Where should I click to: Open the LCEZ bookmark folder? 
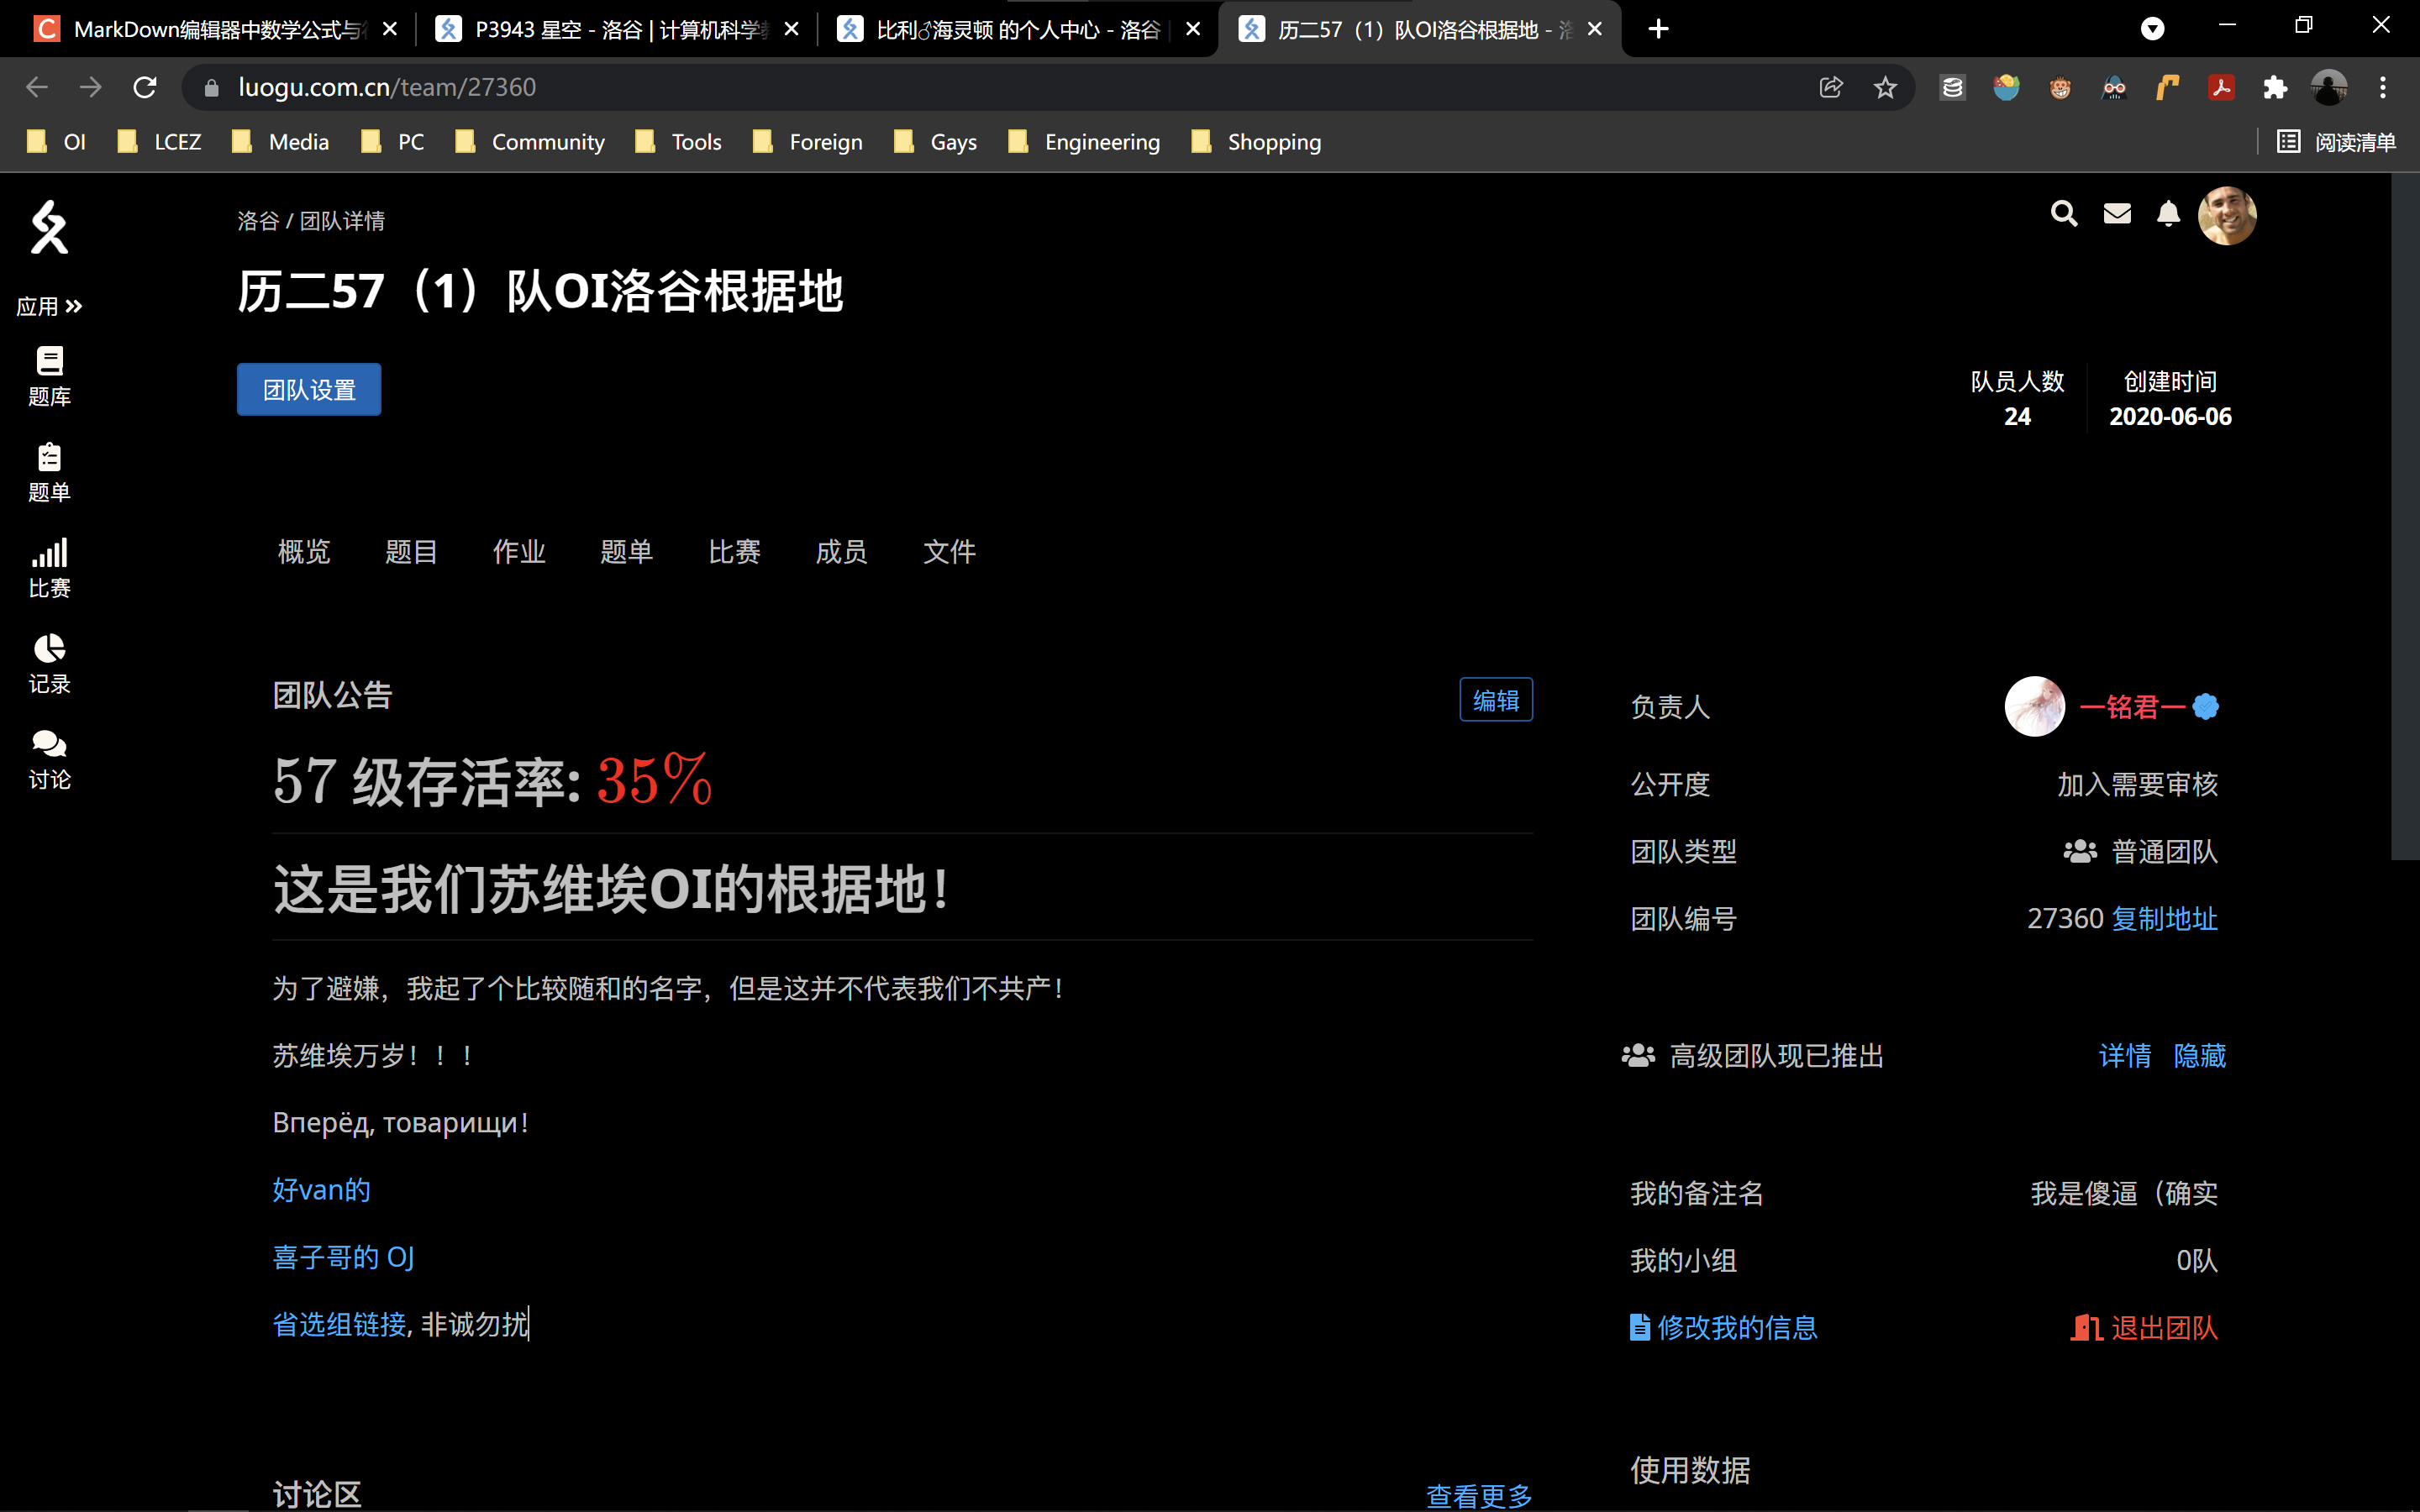pos(160,142)
